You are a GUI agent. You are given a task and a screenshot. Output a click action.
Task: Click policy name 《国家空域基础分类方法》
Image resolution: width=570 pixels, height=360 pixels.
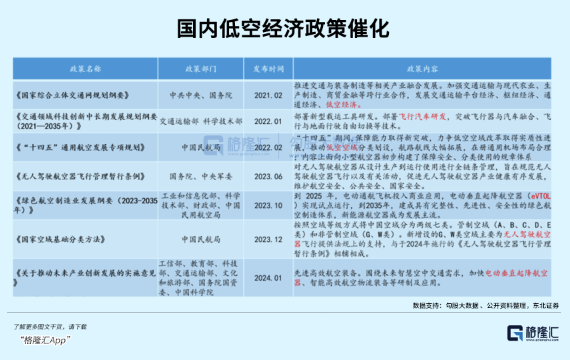[60, 239]
